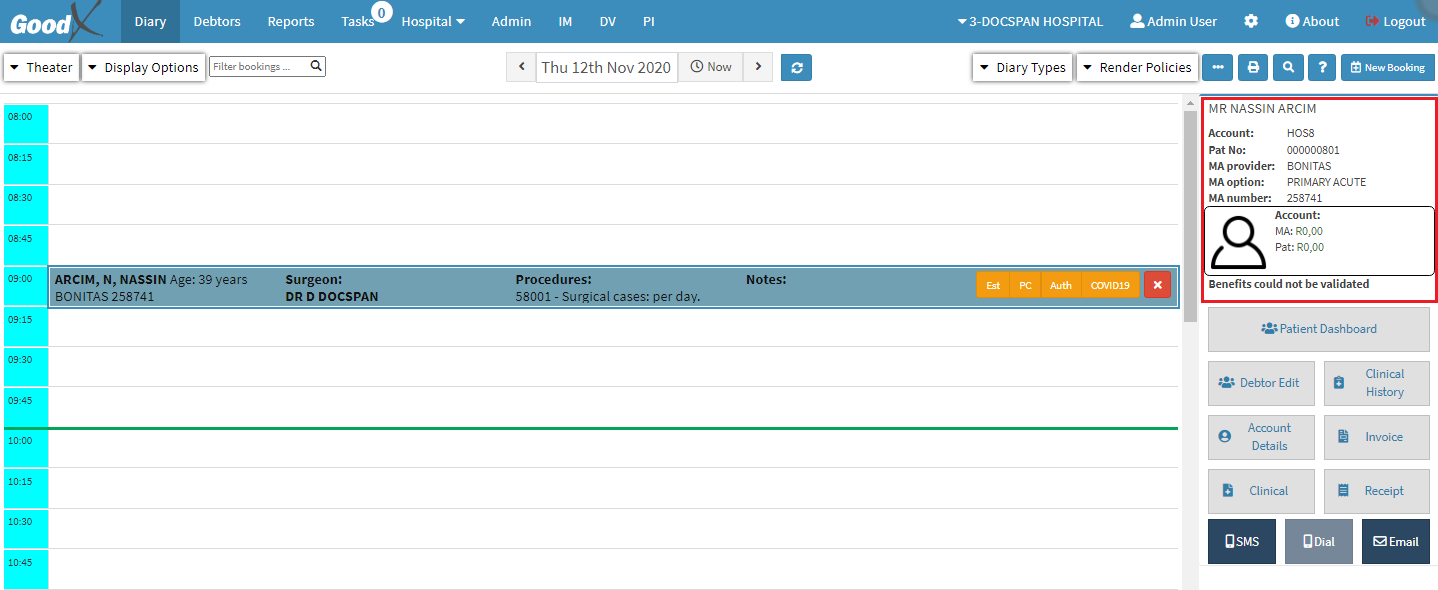The image size is (1438, 590).
Task: Open Receipt screen
Action: (x=1376, y=491)
